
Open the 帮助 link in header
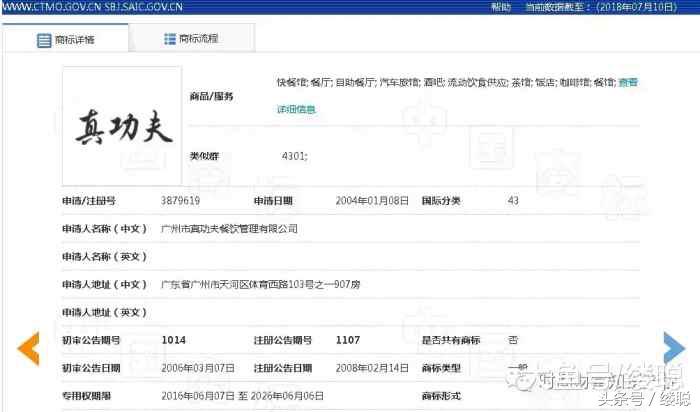(501, 7)
